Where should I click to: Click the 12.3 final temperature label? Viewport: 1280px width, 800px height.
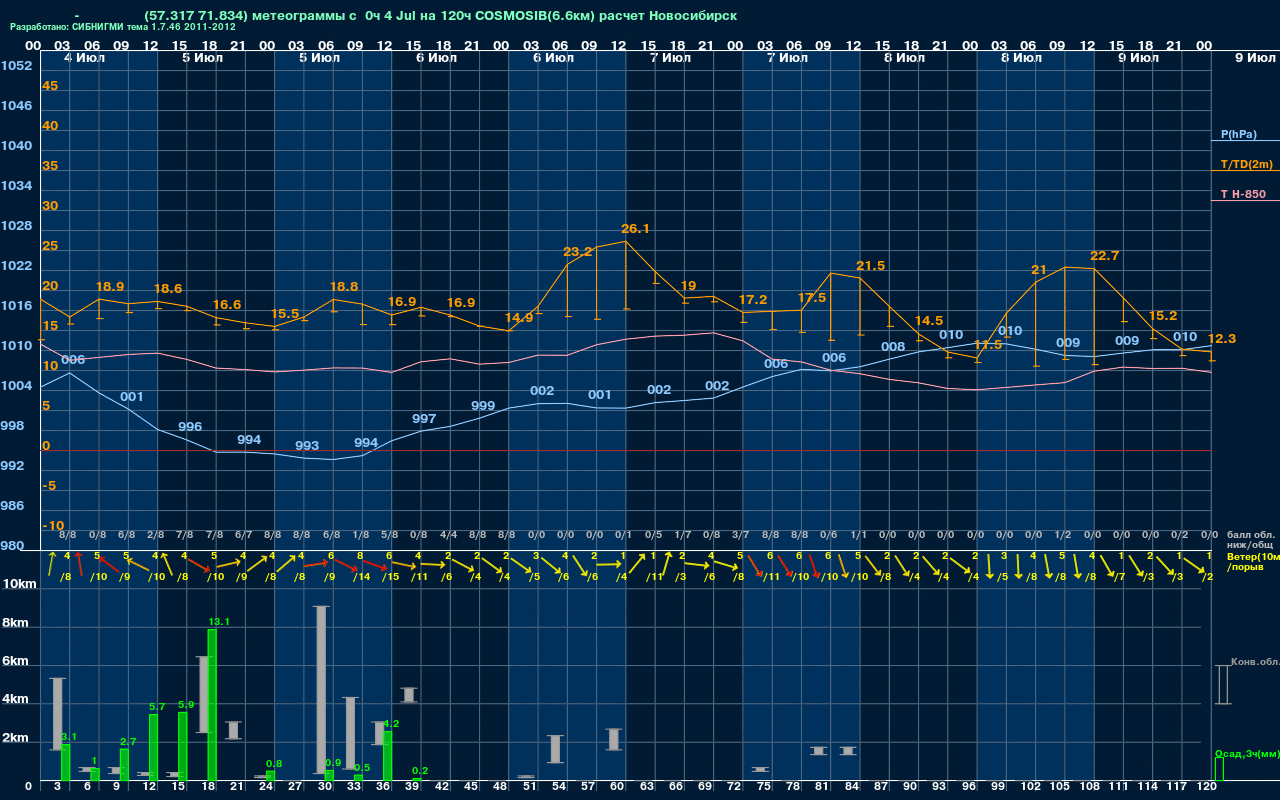(x=1222, y=339)
